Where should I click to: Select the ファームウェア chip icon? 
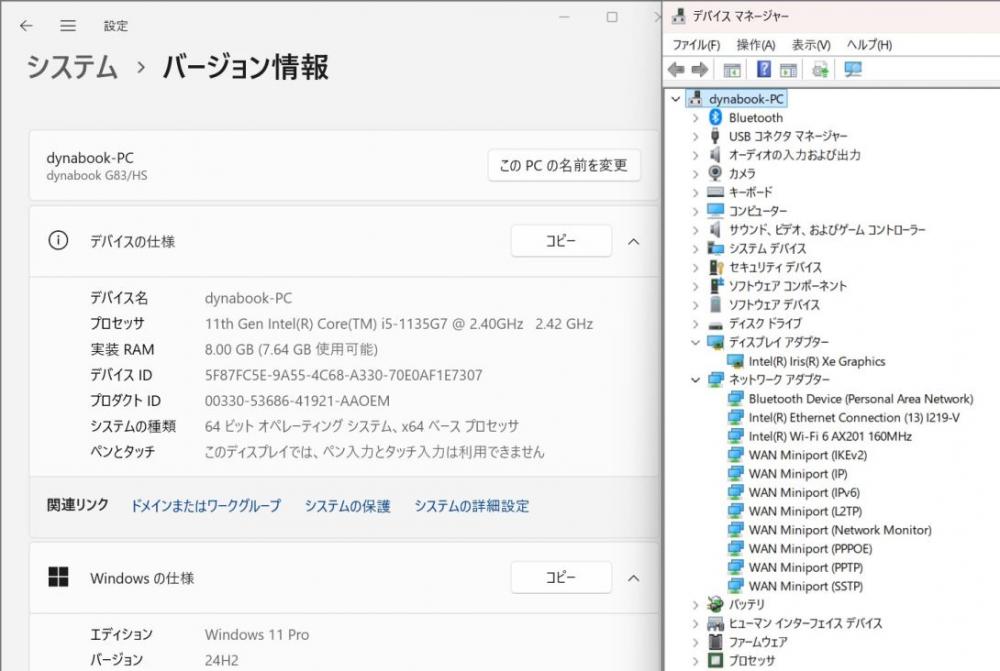[x=716, y=642]
